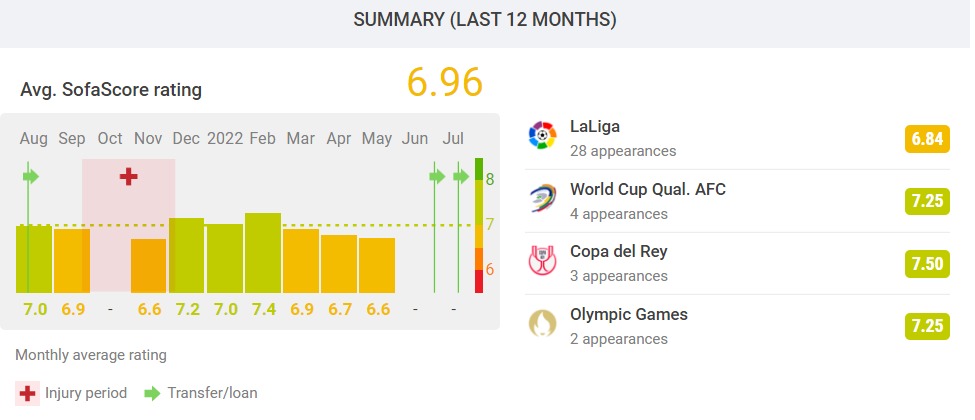The width and height of the screenshot is (975, 420).
Task: Click the Copa del Rey trophy icon
Action: click(542, 261)
